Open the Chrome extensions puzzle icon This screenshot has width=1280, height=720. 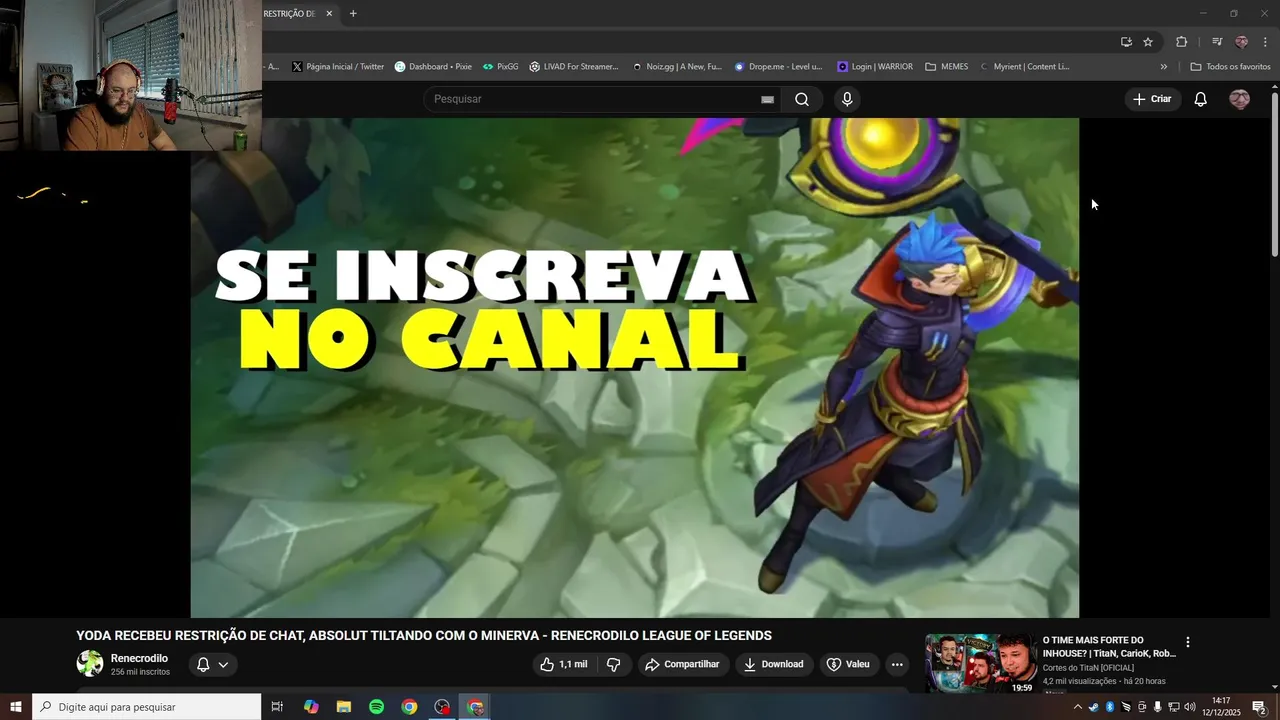(1181, 42)
